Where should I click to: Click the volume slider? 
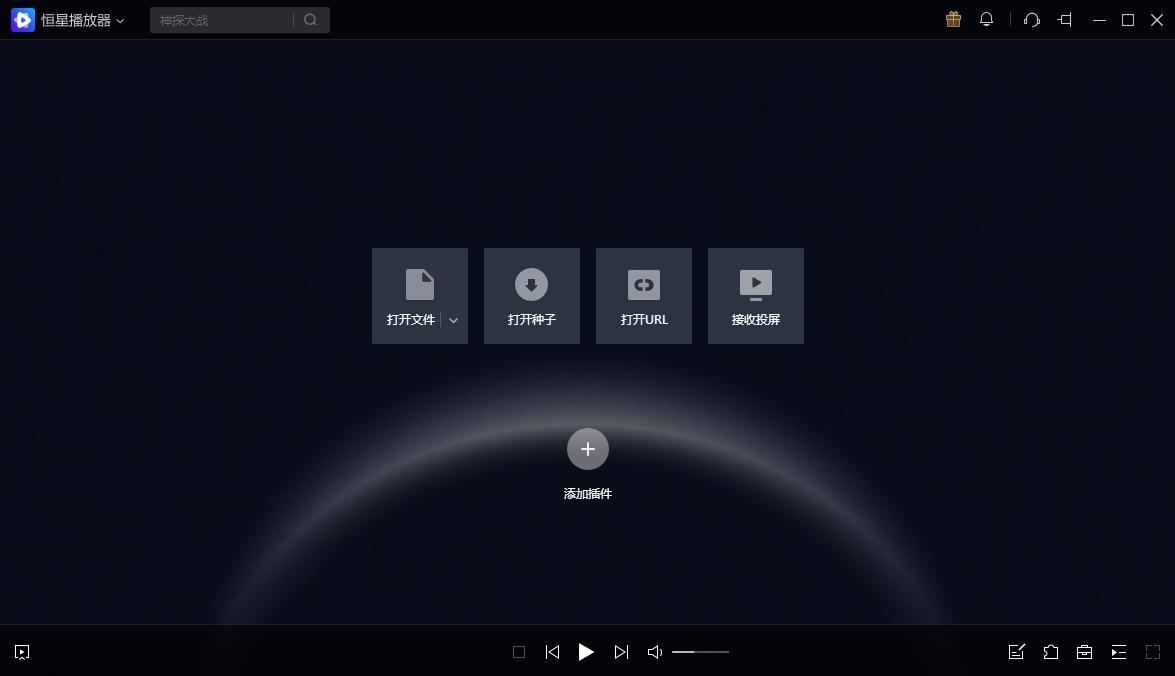click(x=700, y=652)
